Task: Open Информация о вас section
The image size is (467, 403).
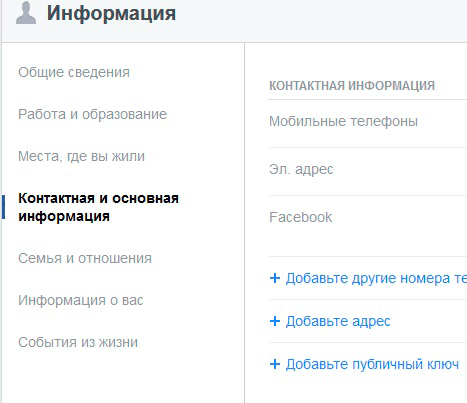Action: click(x=80, y=300)
